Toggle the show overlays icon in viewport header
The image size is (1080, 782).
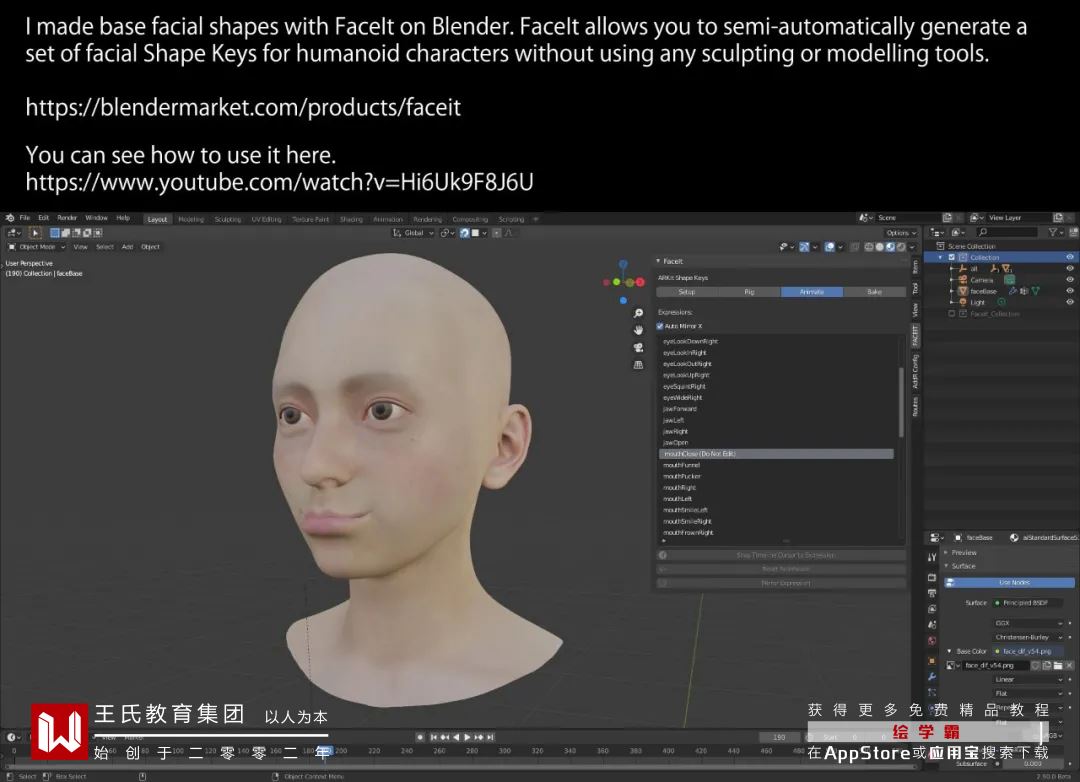tap(829, 247)
